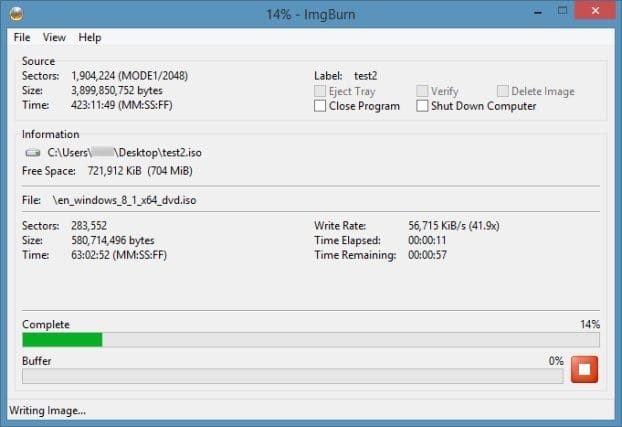Click the 0% buffer percentage label
This screenshot has width=622, height=427.
coord(556,361)
